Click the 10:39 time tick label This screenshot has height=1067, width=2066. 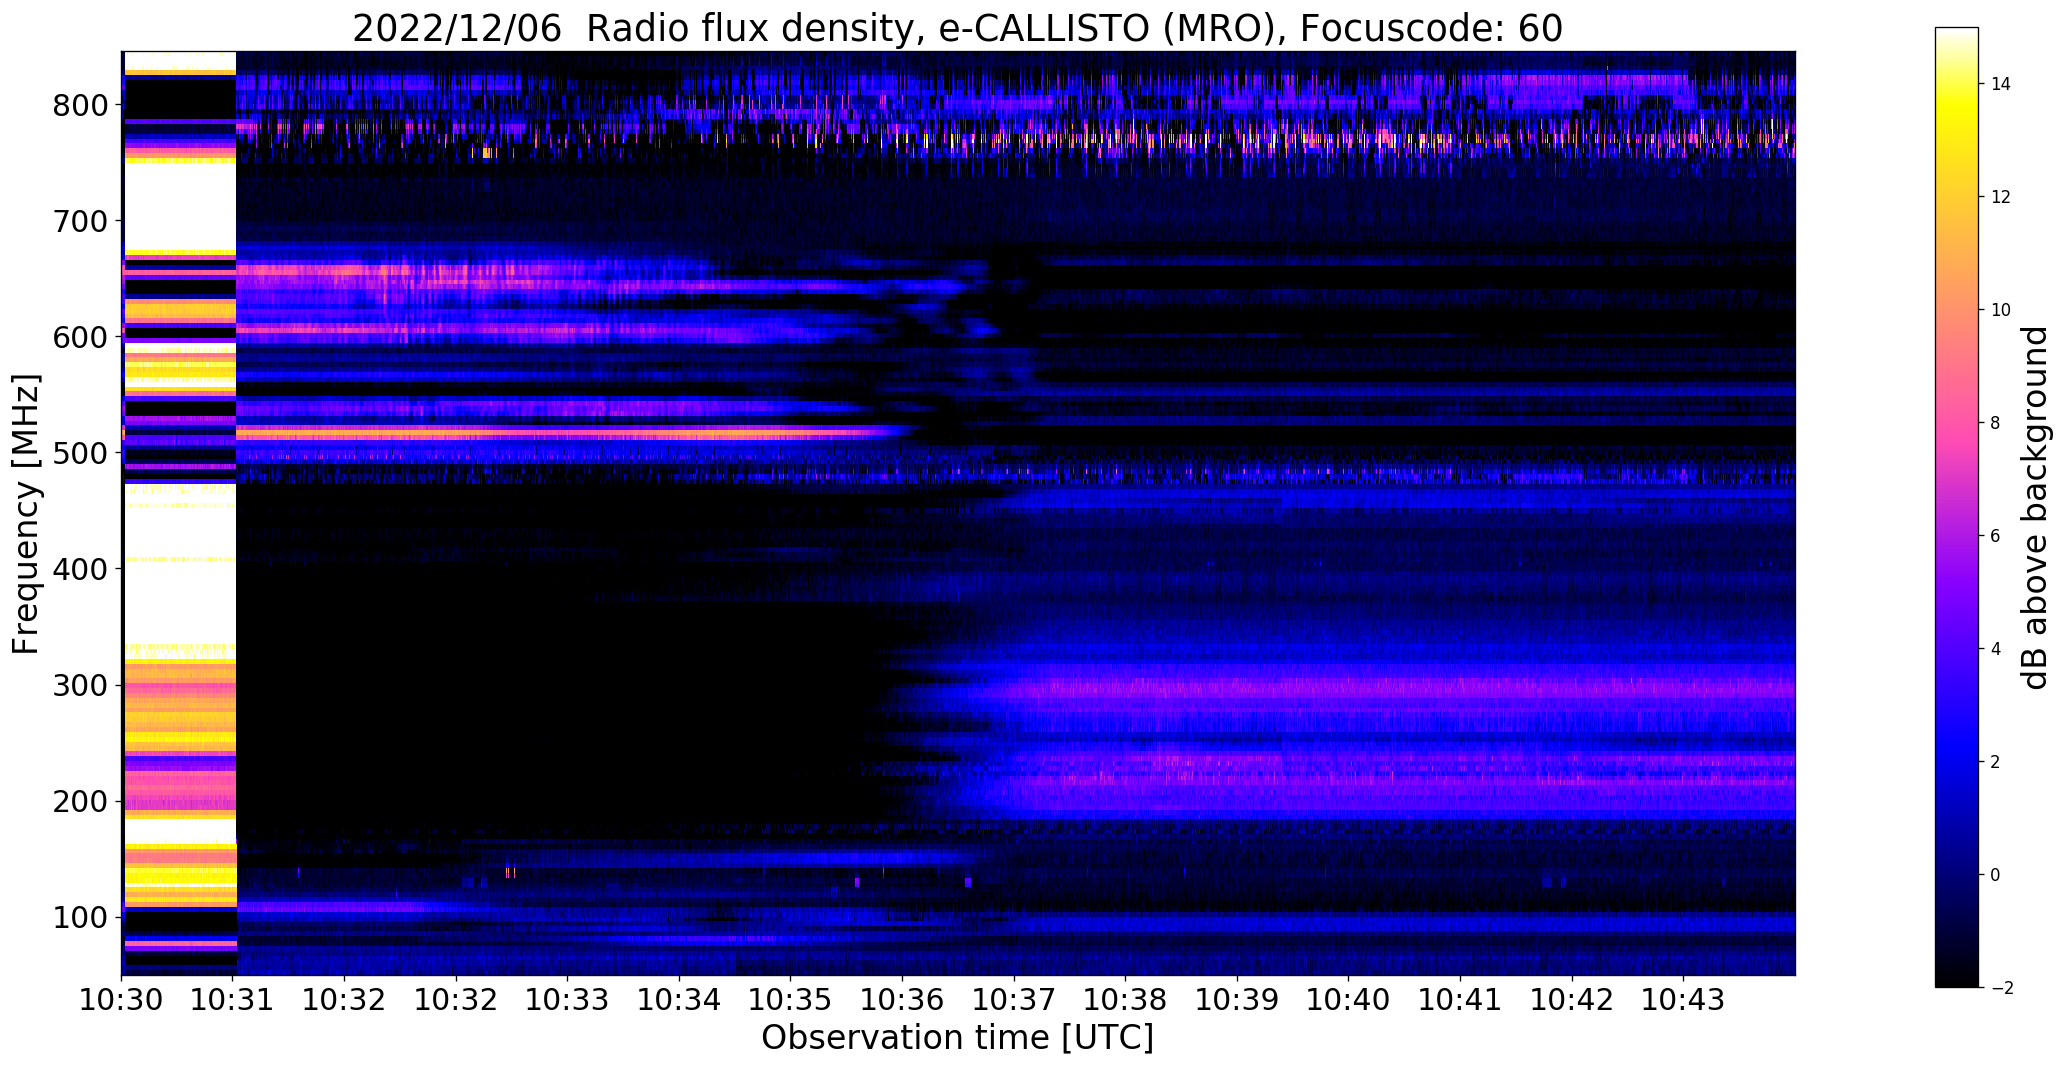pyautogui.click(x=1238, y=999)
